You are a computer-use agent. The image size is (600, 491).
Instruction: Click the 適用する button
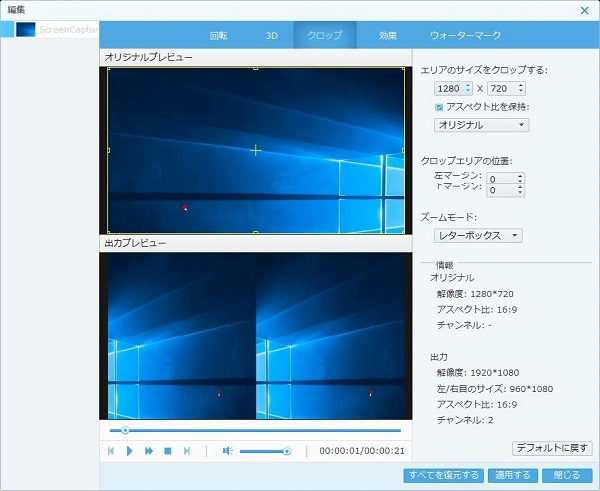(513, 475)
